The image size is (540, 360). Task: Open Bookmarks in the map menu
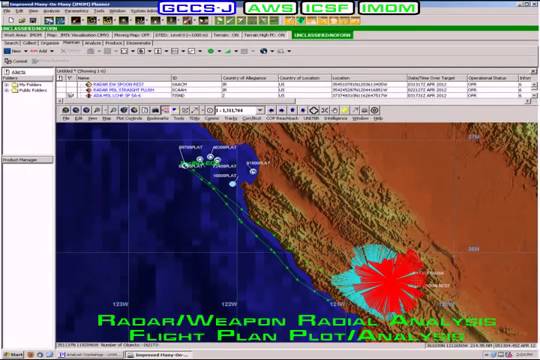pos(157,118)
